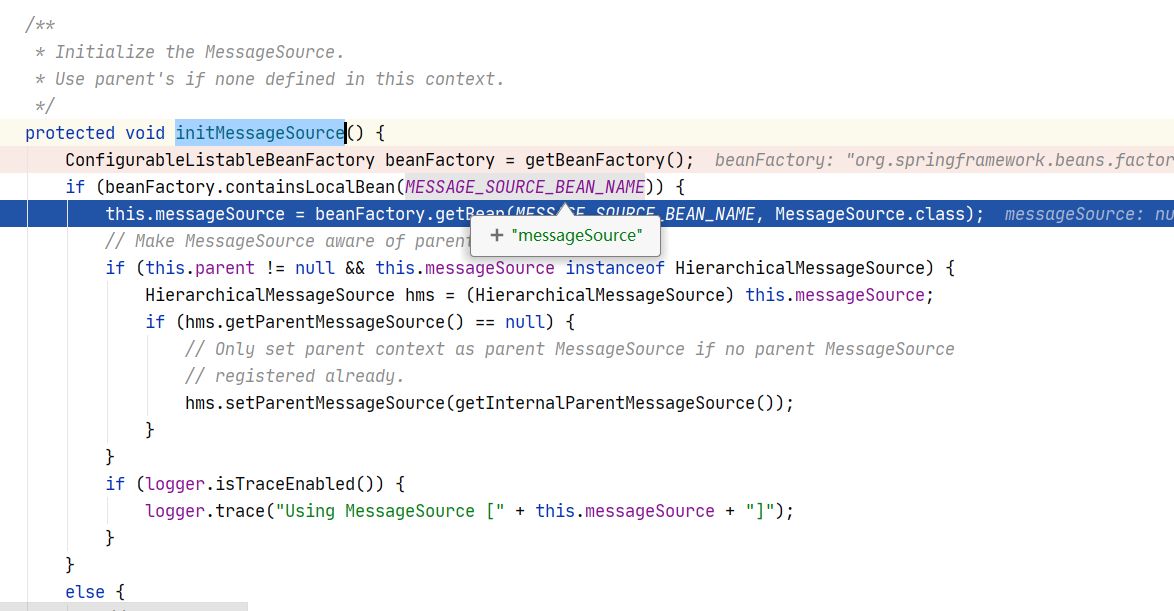
Task: Click the inline messageSource debug hint
Action: [x=1089, y=214]
